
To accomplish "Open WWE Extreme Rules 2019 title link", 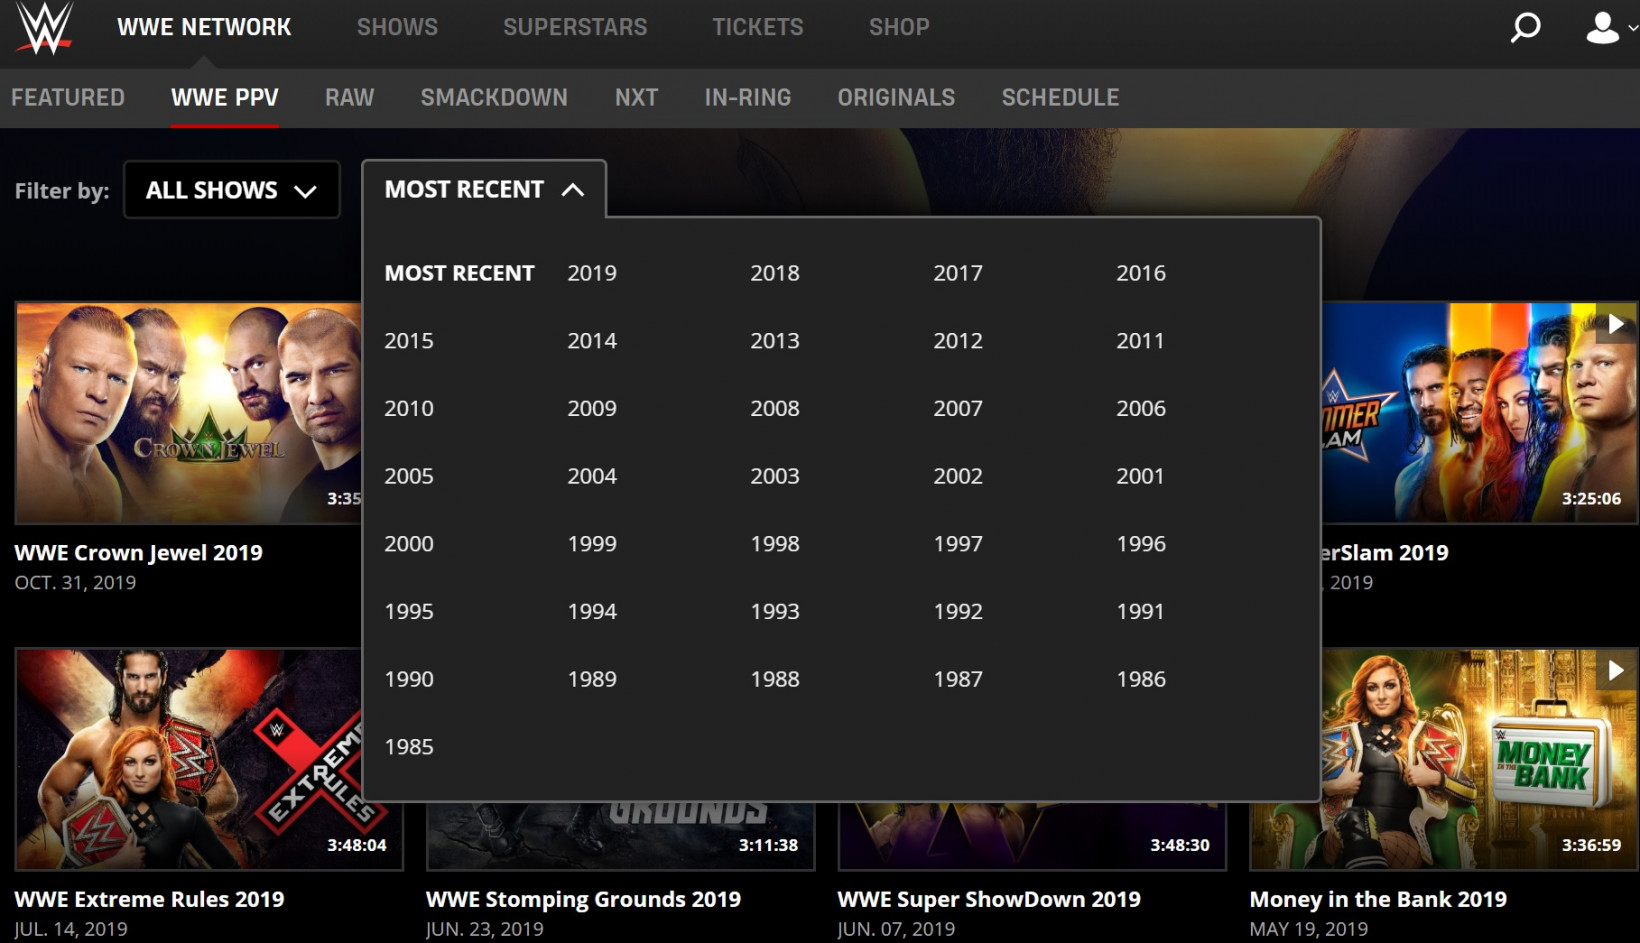I will [x=149, y=899].
